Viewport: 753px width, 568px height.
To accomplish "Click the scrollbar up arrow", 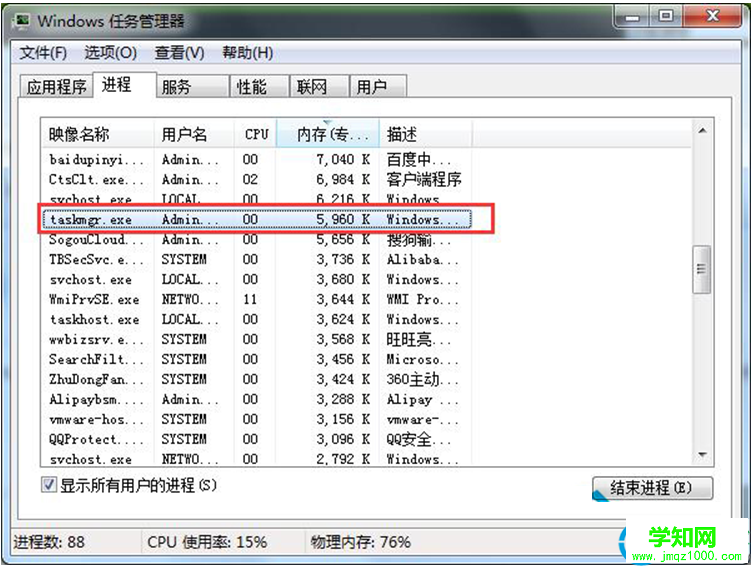I will [x=702, y=131].
